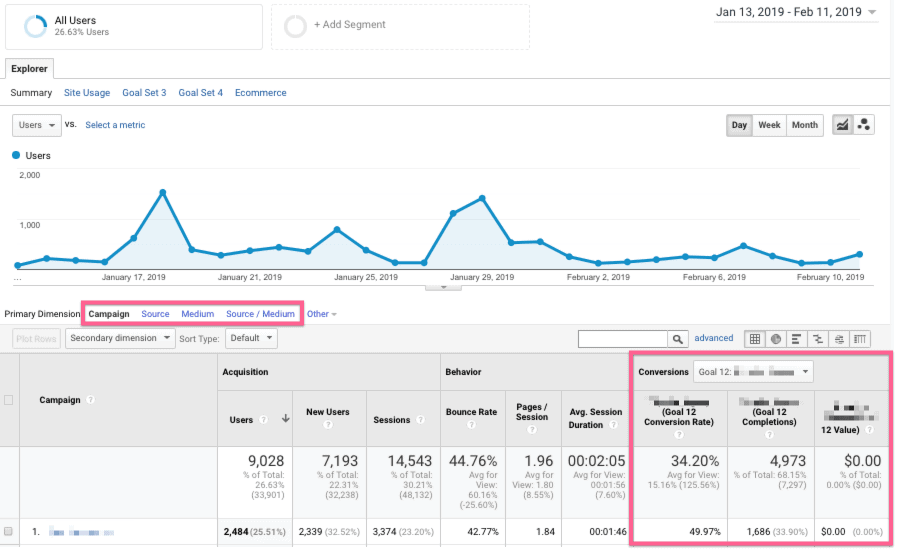Open the Ecommerce tab
The width and height of the screenshot is (898, 551).
[260, 93]
